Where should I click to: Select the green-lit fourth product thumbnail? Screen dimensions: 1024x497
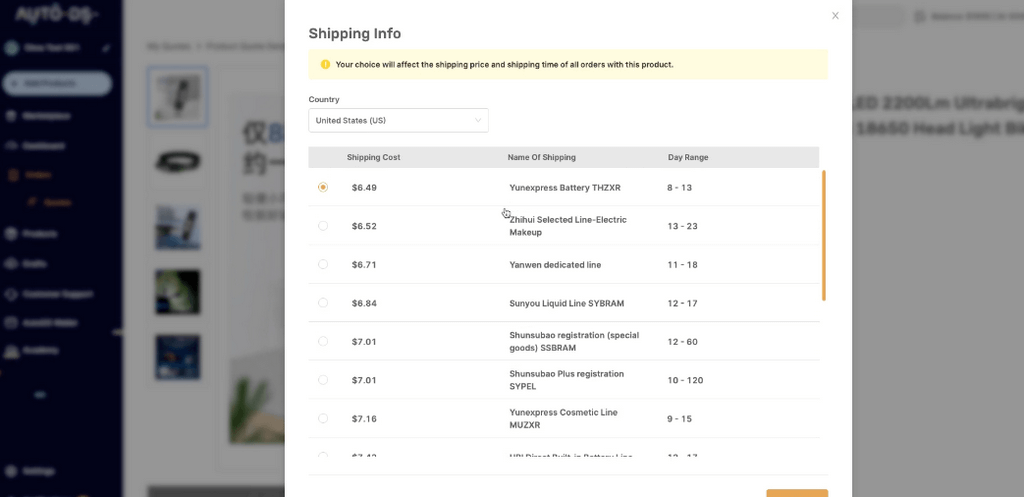(178, 292)
